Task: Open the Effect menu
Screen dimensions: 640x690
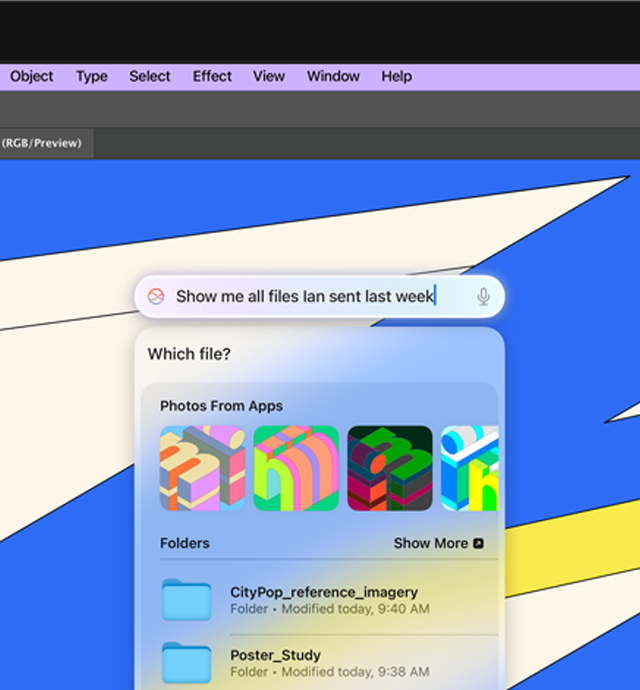Action: tap(212, 76)
